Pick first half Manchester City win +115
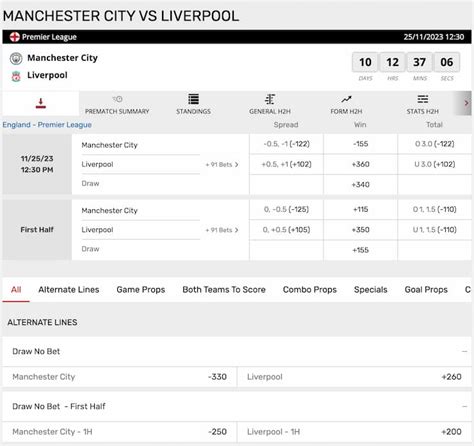 [x=360, y=209]
